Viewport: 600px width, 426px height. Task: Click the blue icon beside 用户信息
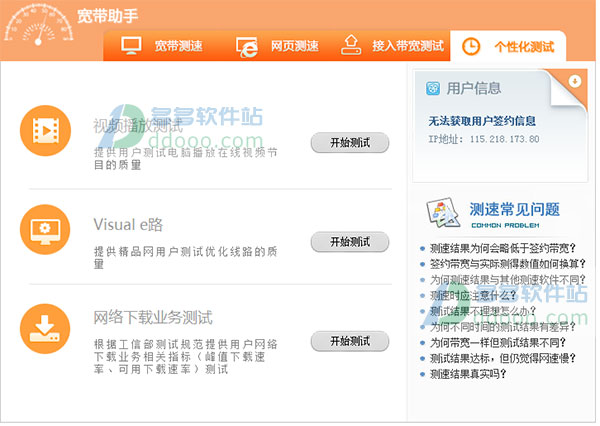click(433, 88)
